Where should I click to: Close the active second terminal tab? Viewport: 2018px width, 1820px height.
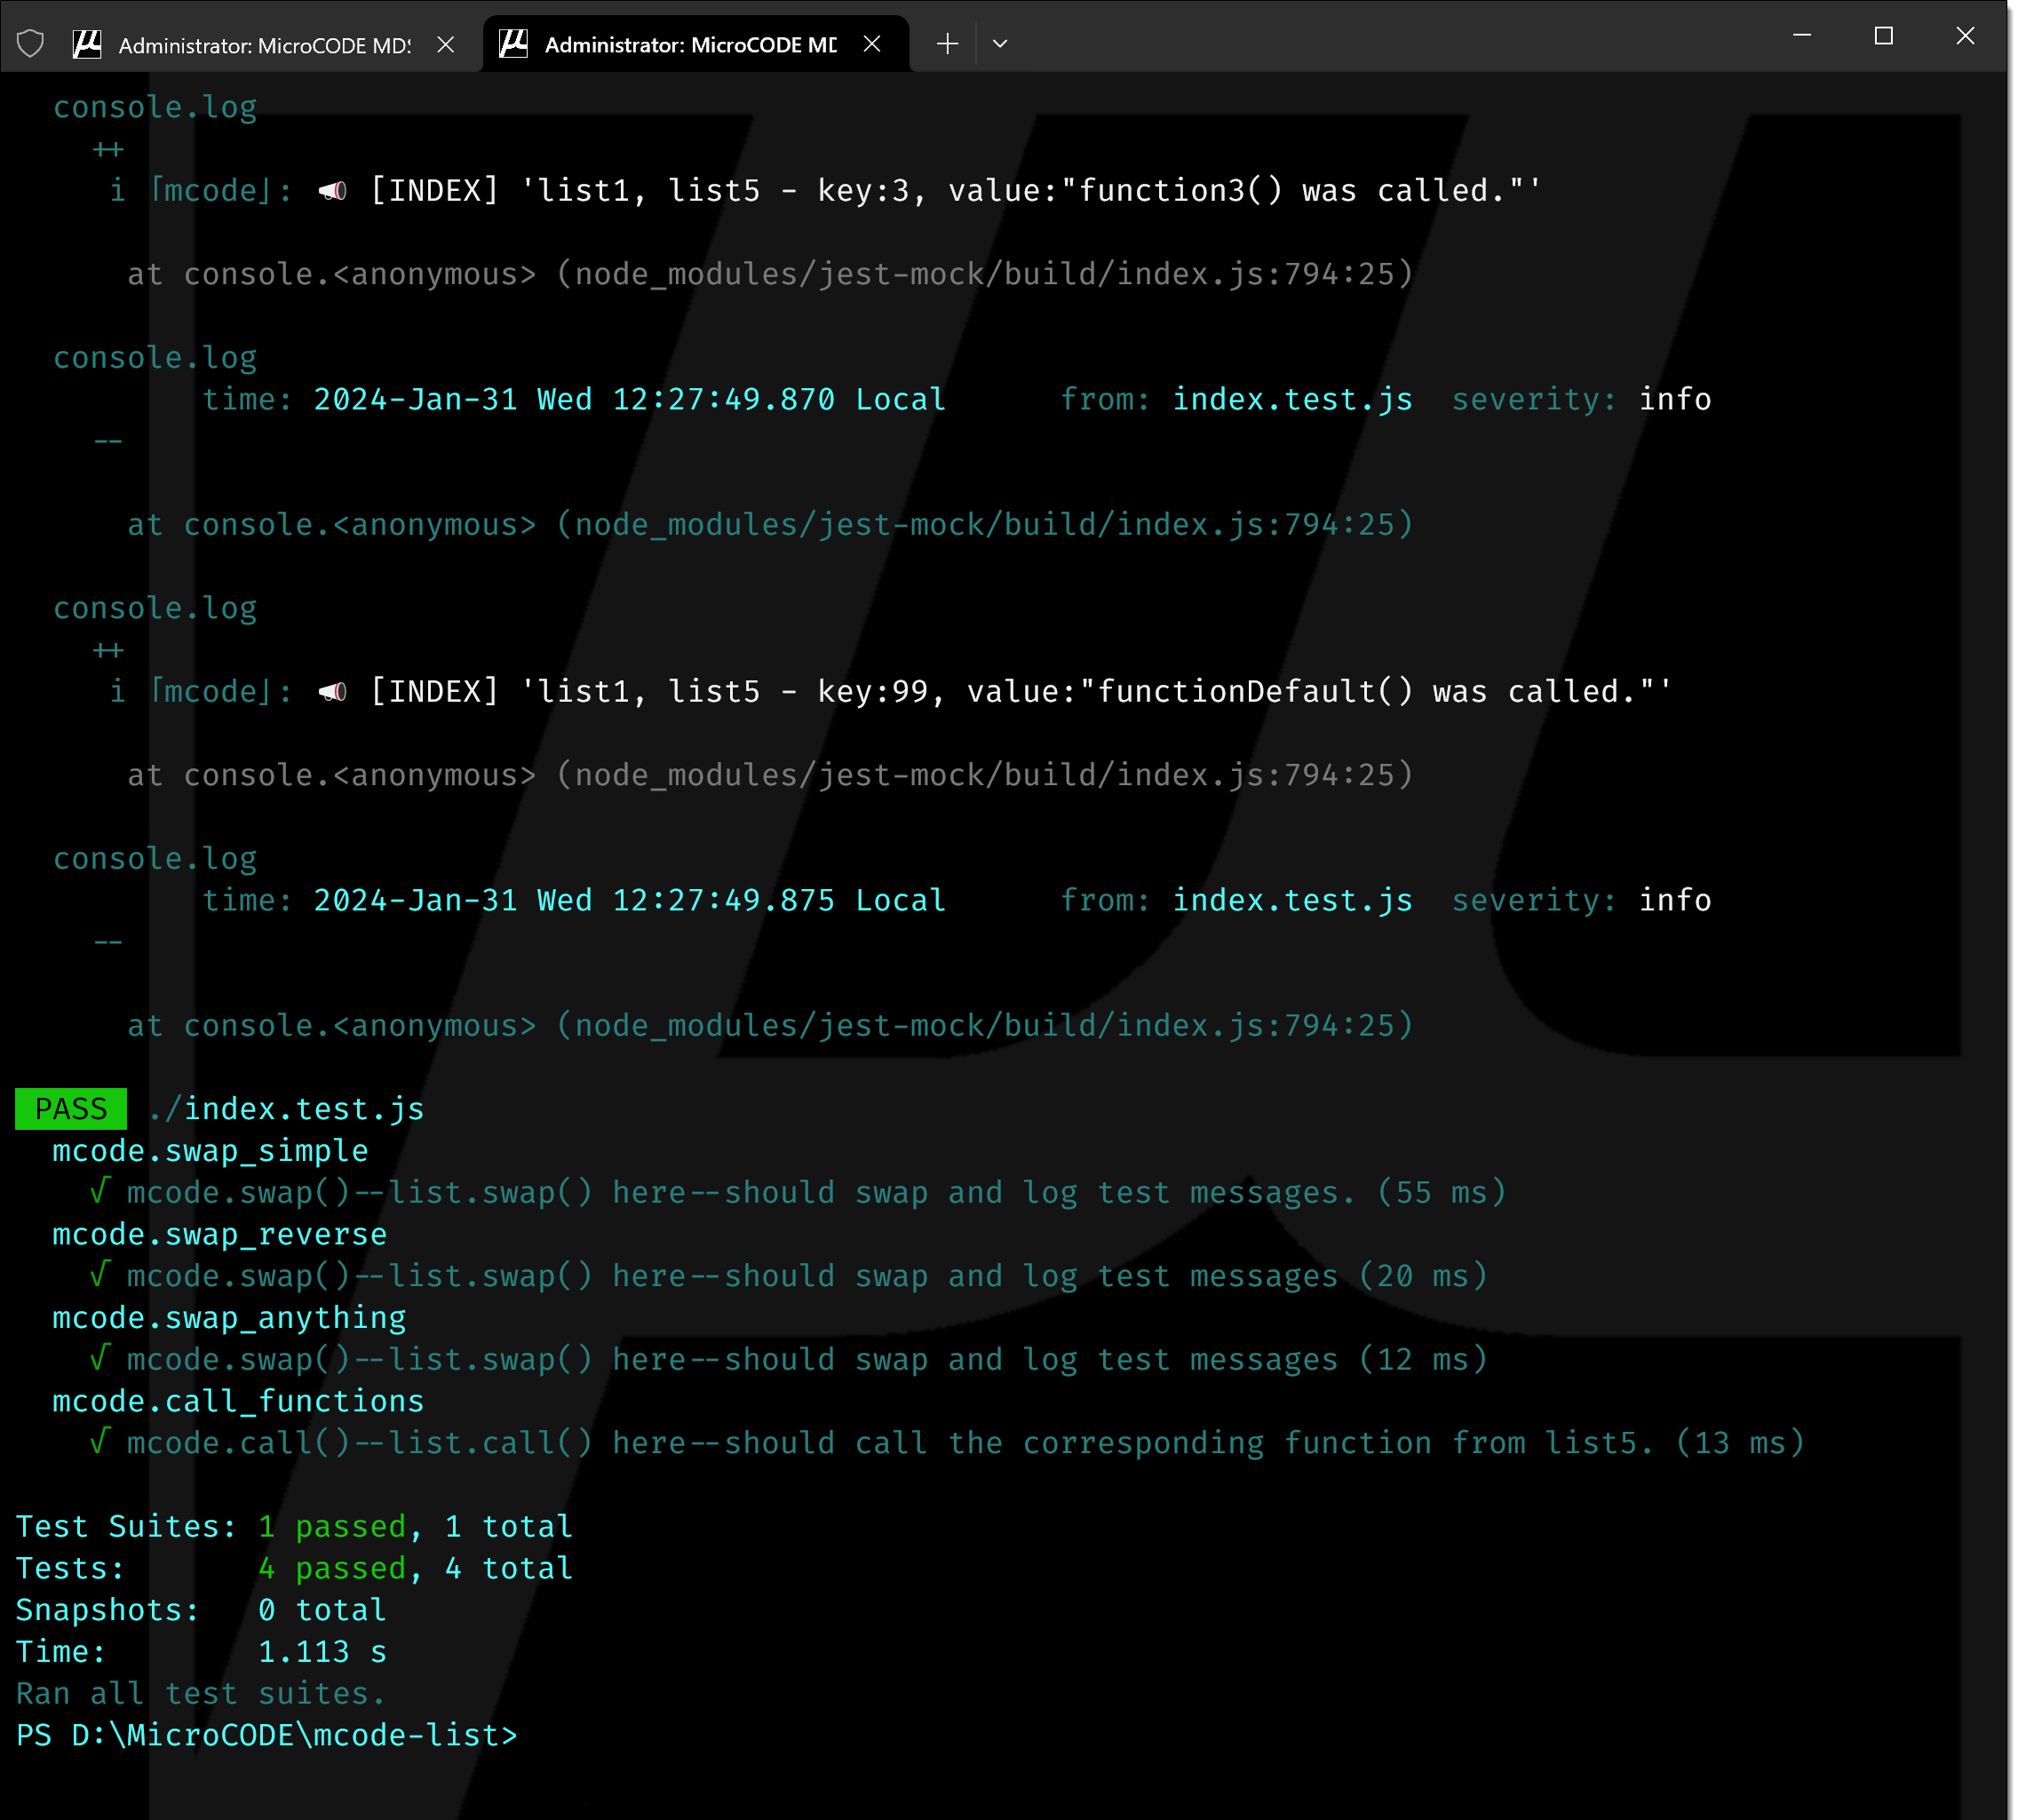coord(872,44)
